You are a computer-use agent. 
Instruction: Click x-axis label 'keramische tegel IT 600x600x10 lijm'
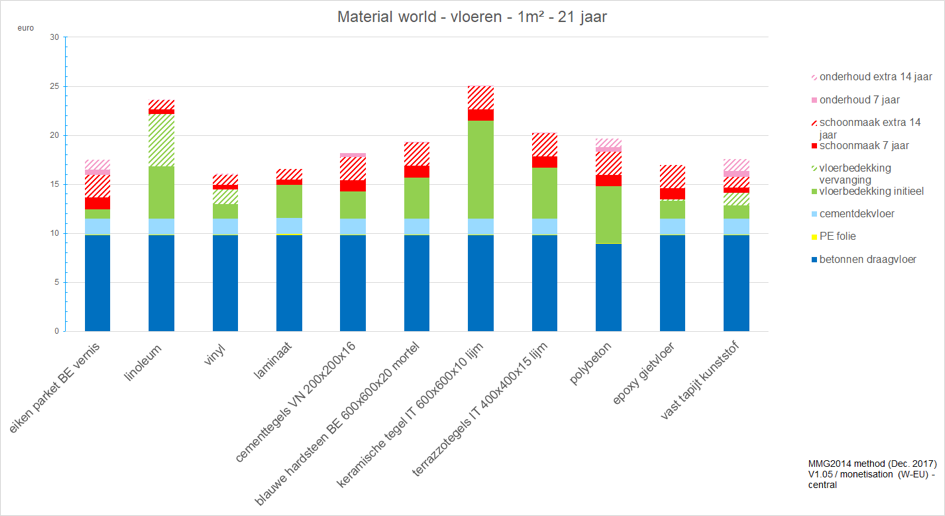(x=410, y=415)
